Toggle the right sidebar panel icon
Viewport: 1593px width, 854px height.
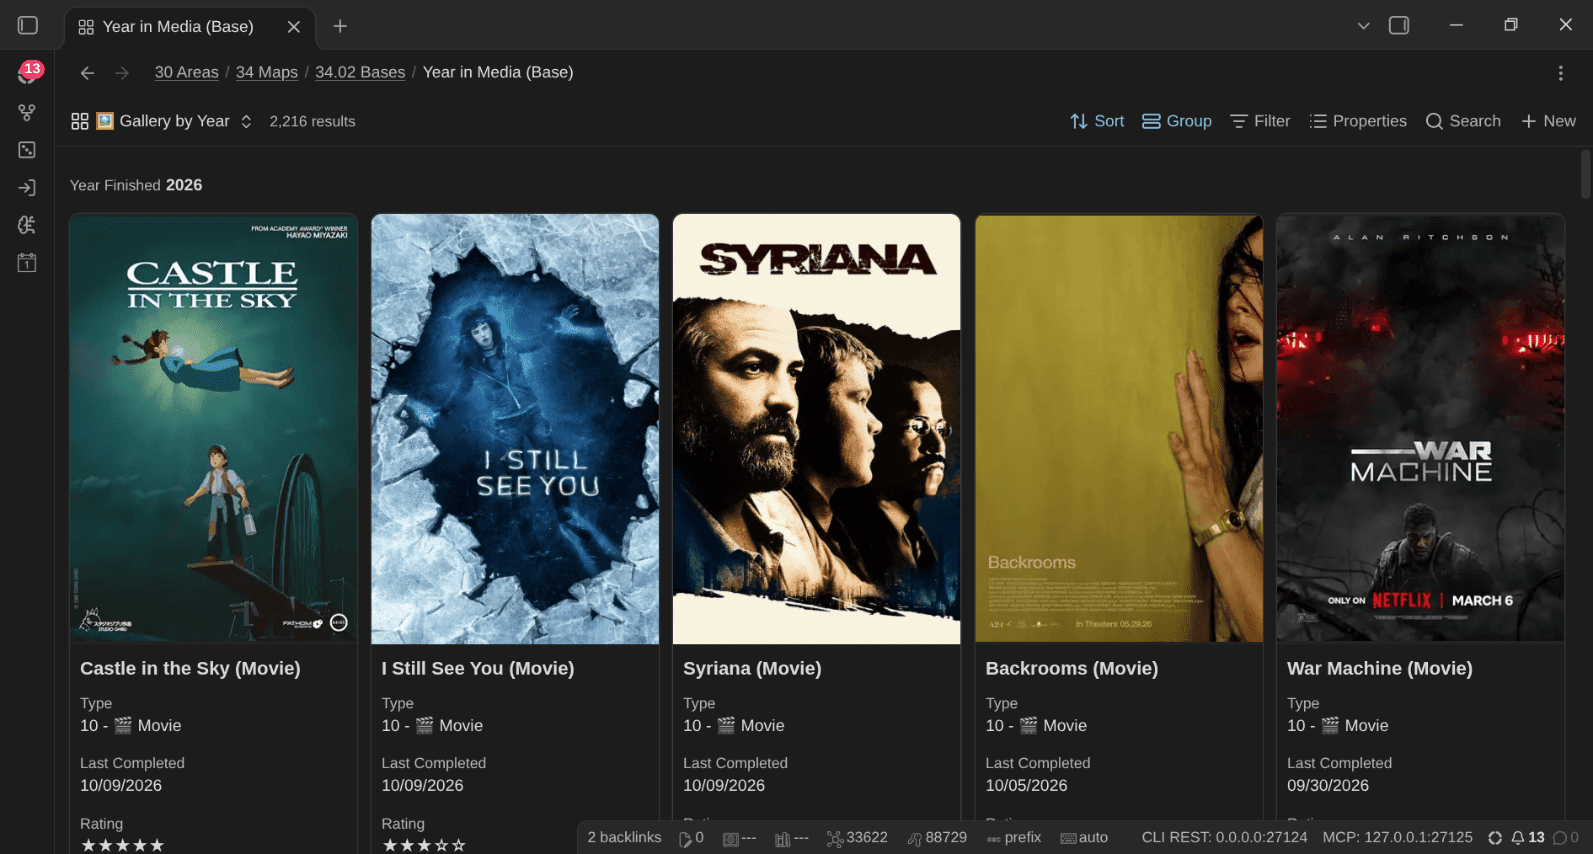pyautogui.click(x=1399, y=25)
